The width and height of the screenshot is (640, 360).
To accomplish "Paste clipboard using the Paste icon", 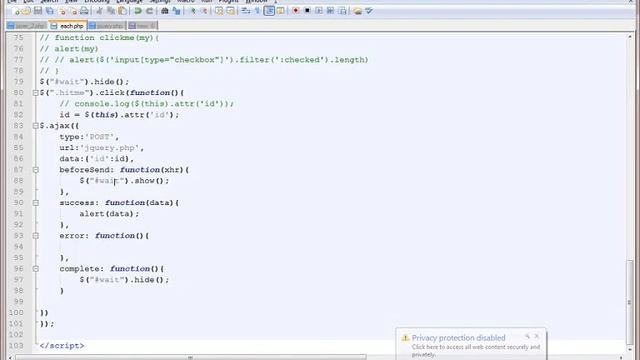I will point(122,11).
